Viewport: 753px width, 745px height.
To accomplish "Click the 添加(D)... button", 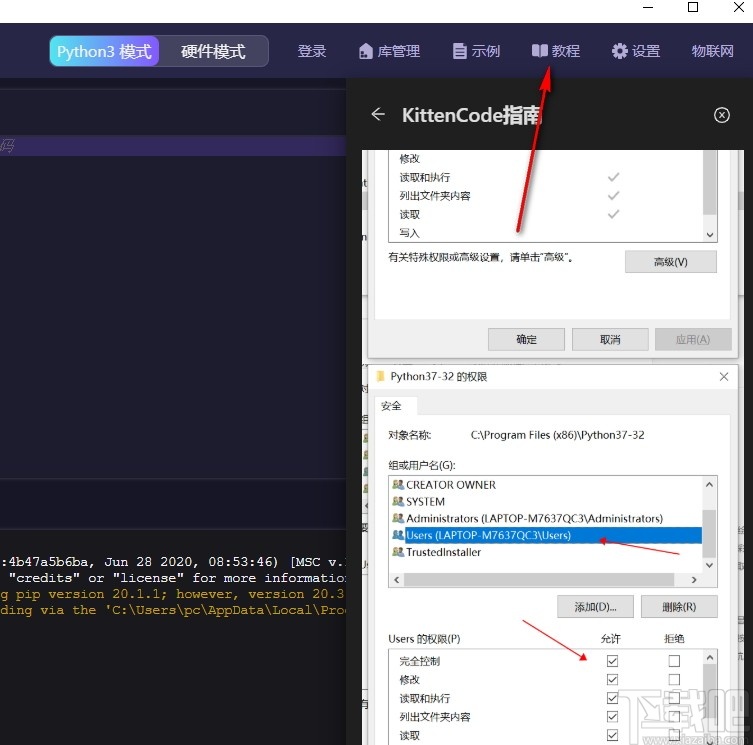I will pyautogui.click(x=595, y=607).
